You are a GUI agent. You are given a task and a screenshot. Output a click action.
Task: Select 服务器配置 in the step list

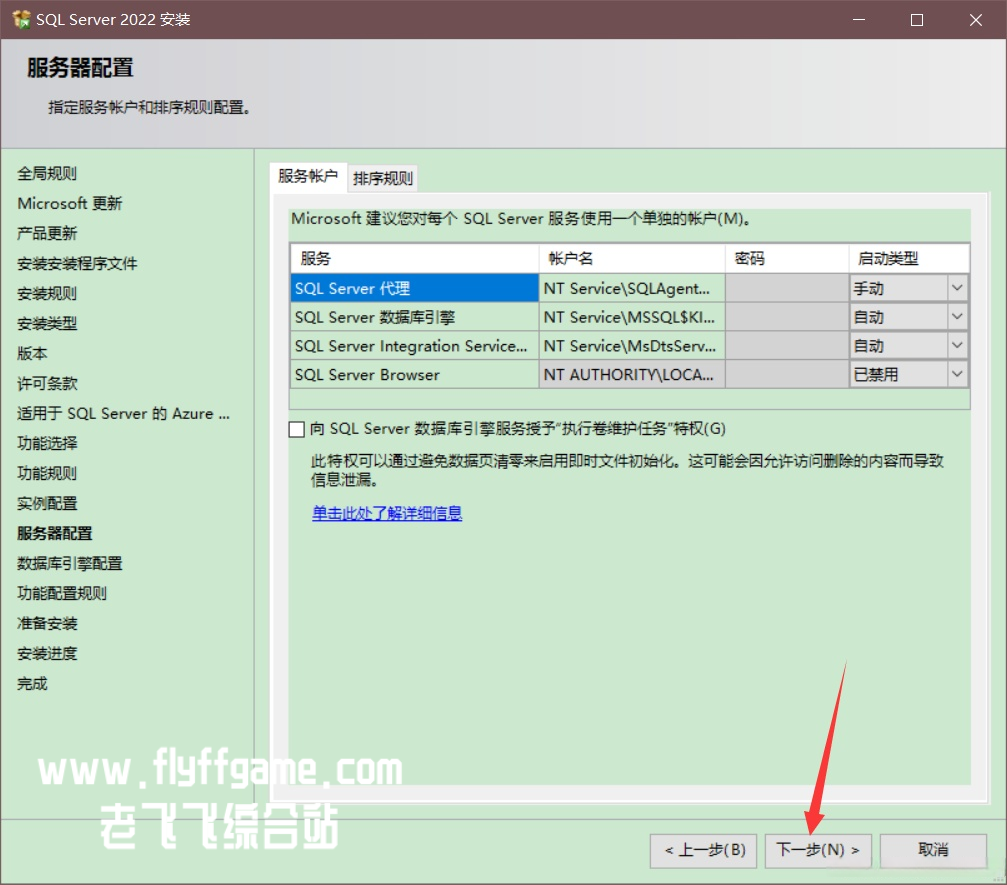[55, 533]
